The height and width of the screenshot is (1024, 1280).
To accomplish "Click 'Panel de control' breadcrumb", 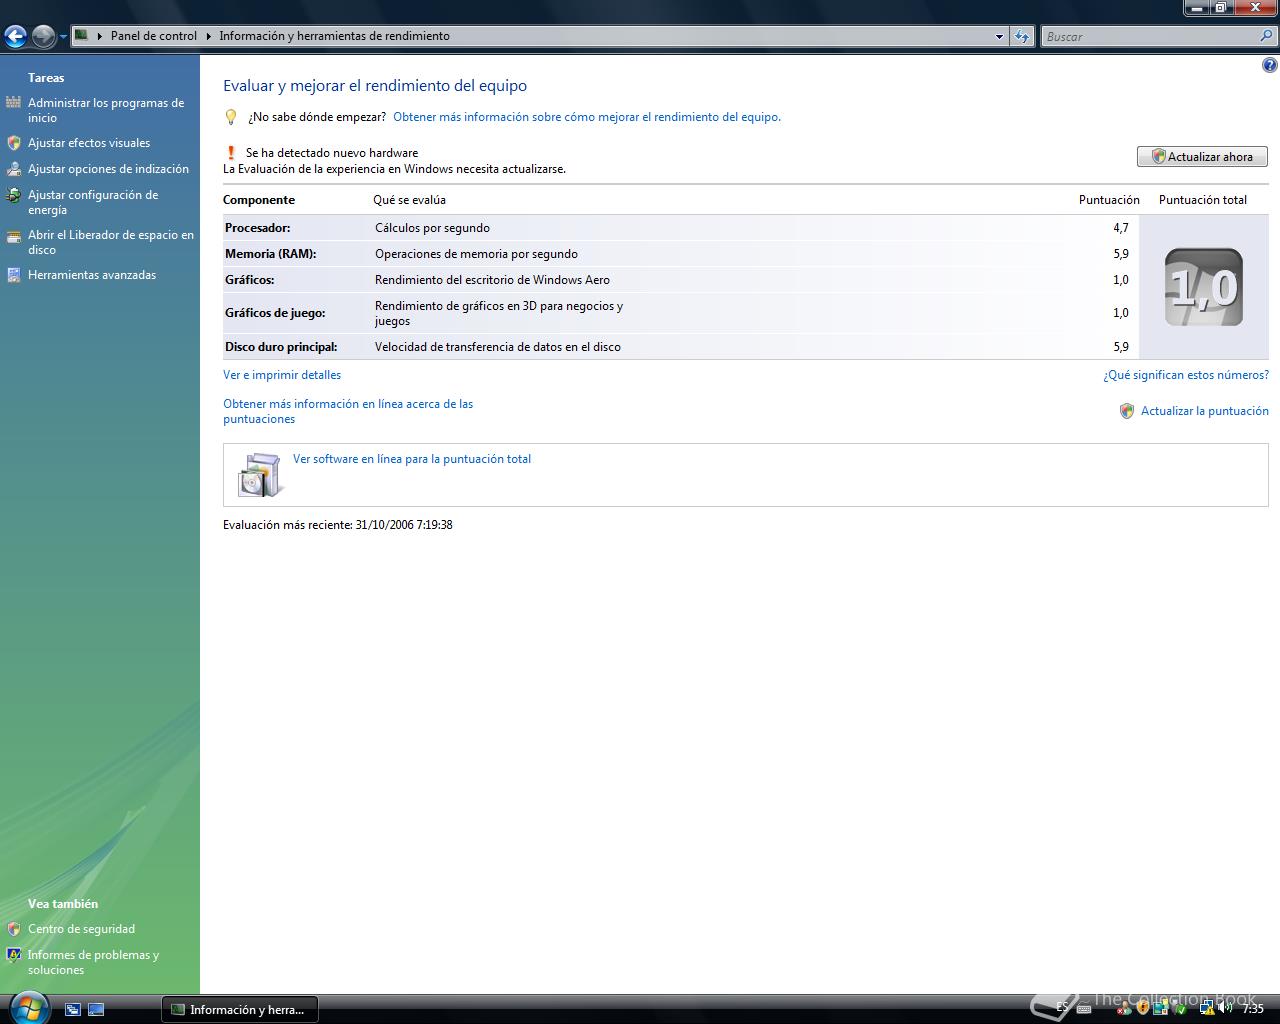I will (x=154, y=36).
